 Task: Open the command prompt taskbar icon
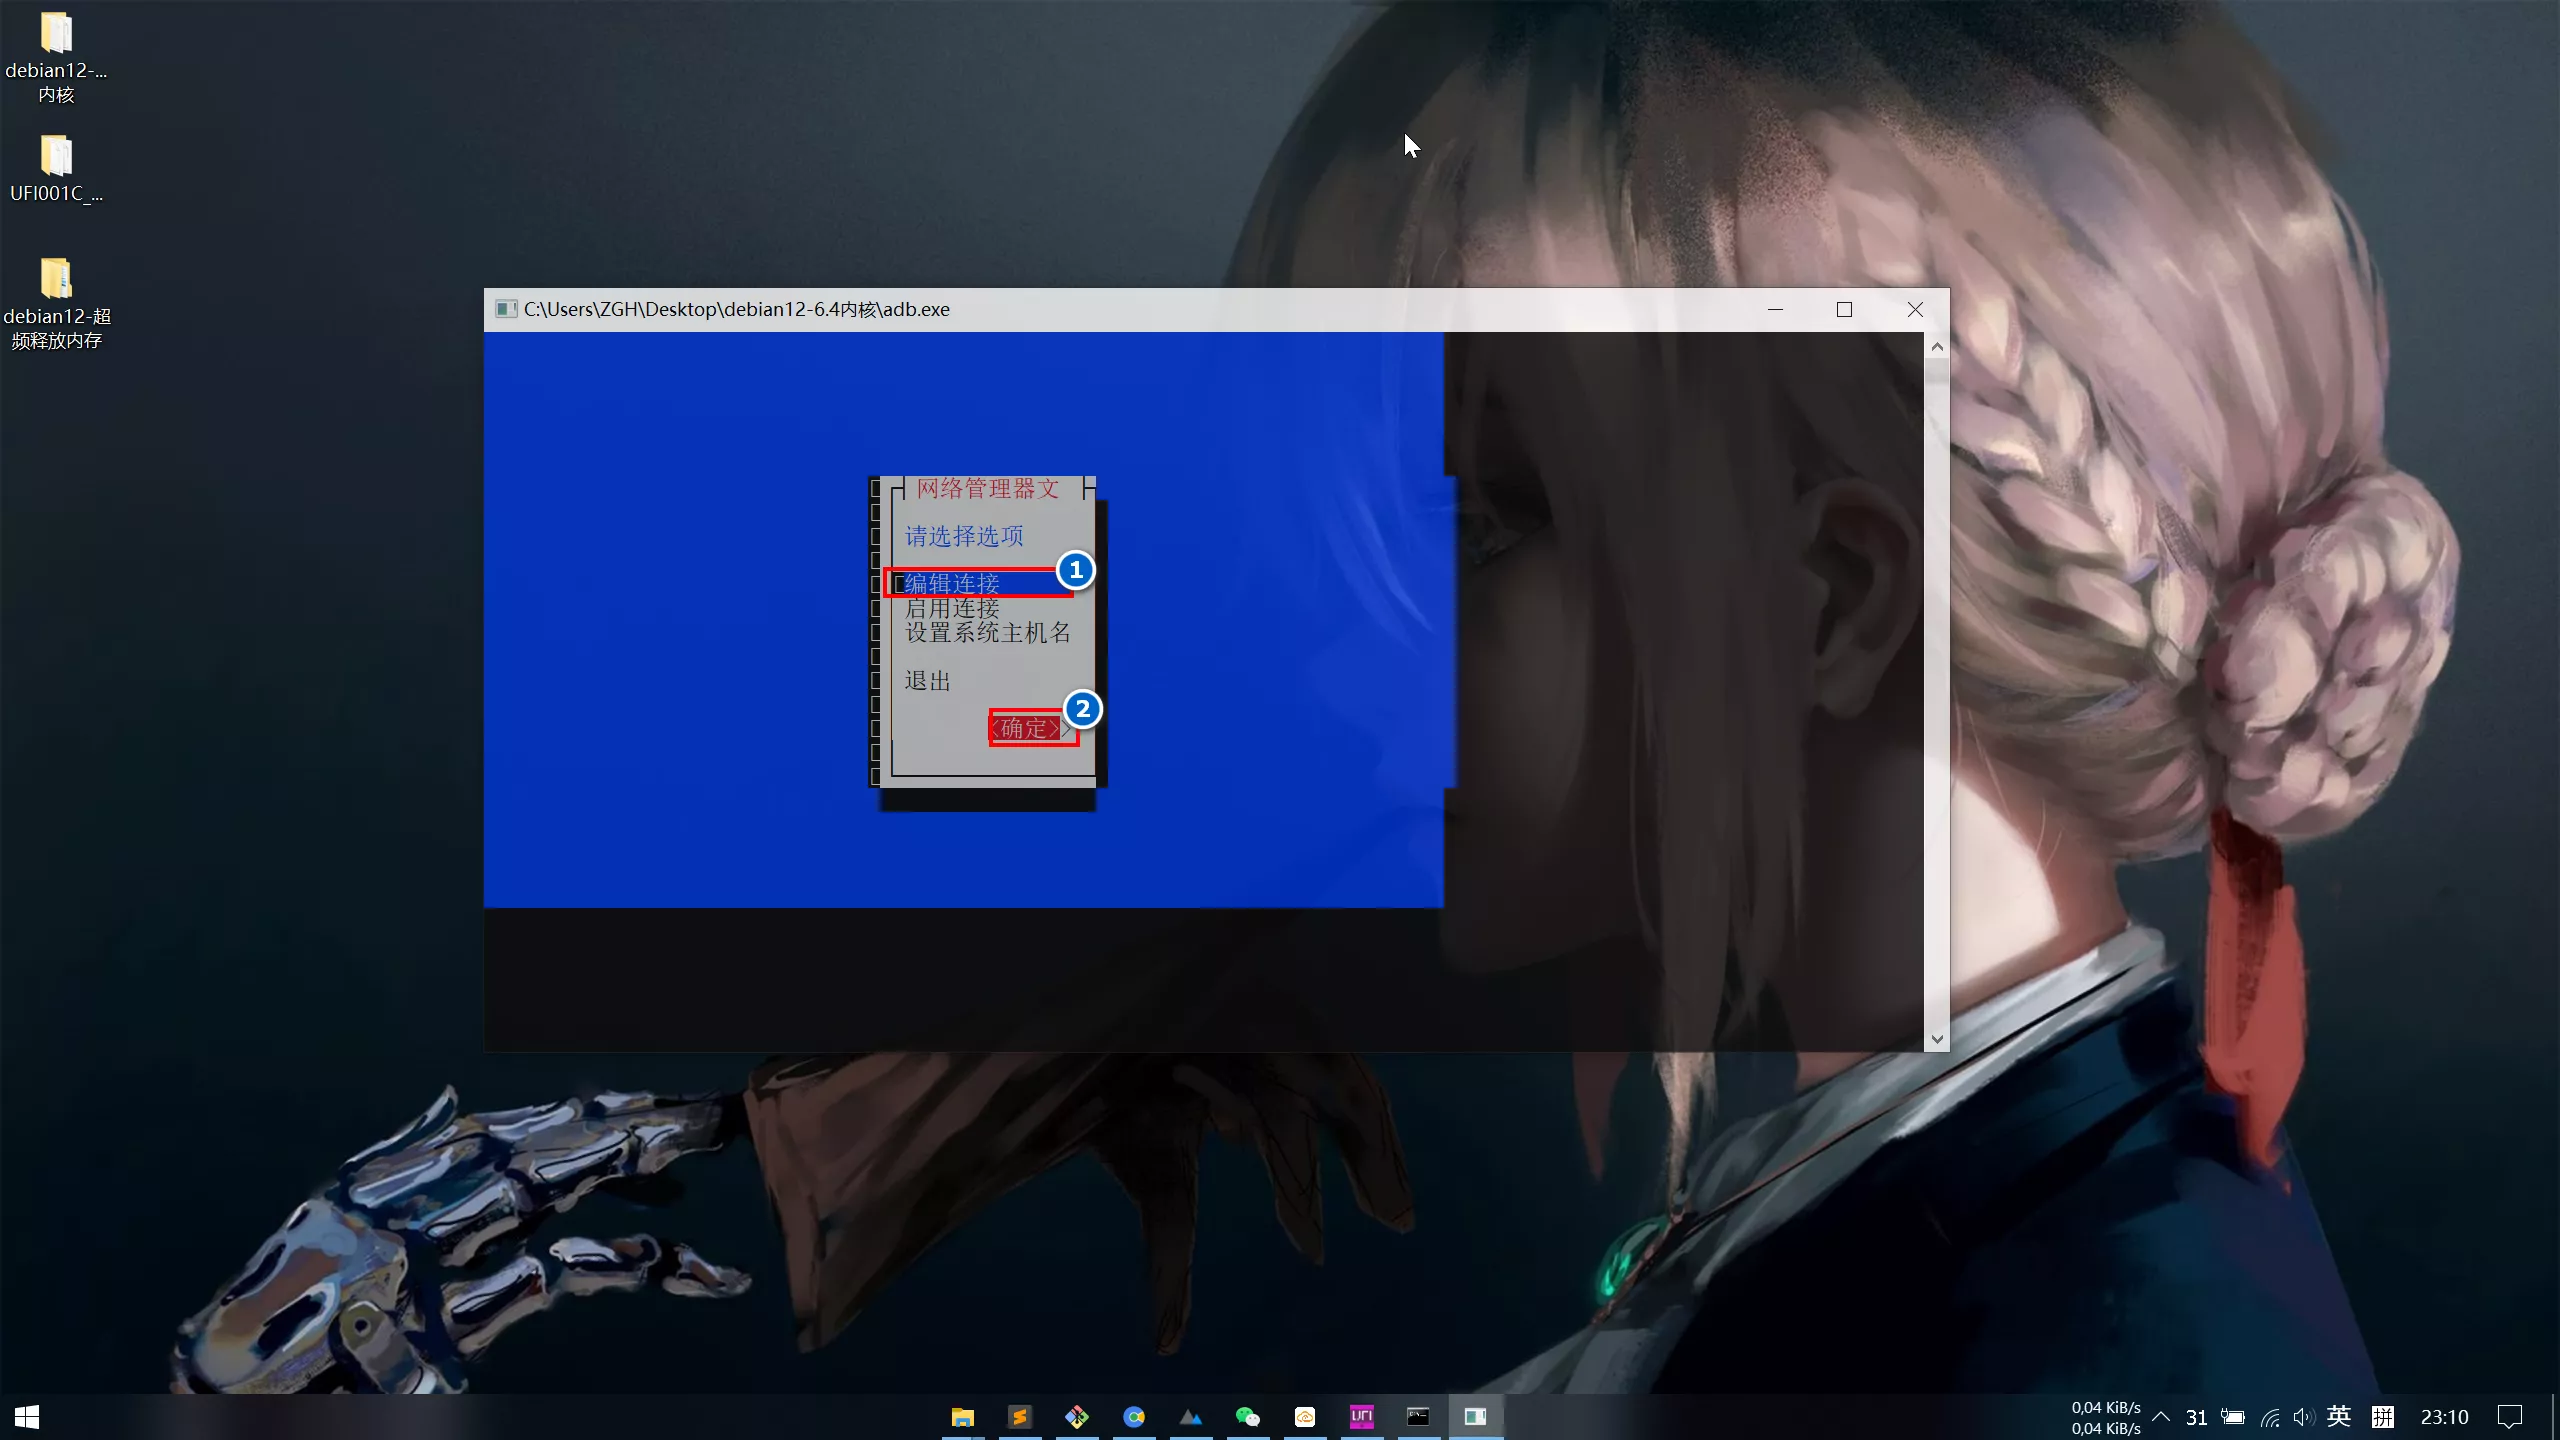(1418, 1417)
